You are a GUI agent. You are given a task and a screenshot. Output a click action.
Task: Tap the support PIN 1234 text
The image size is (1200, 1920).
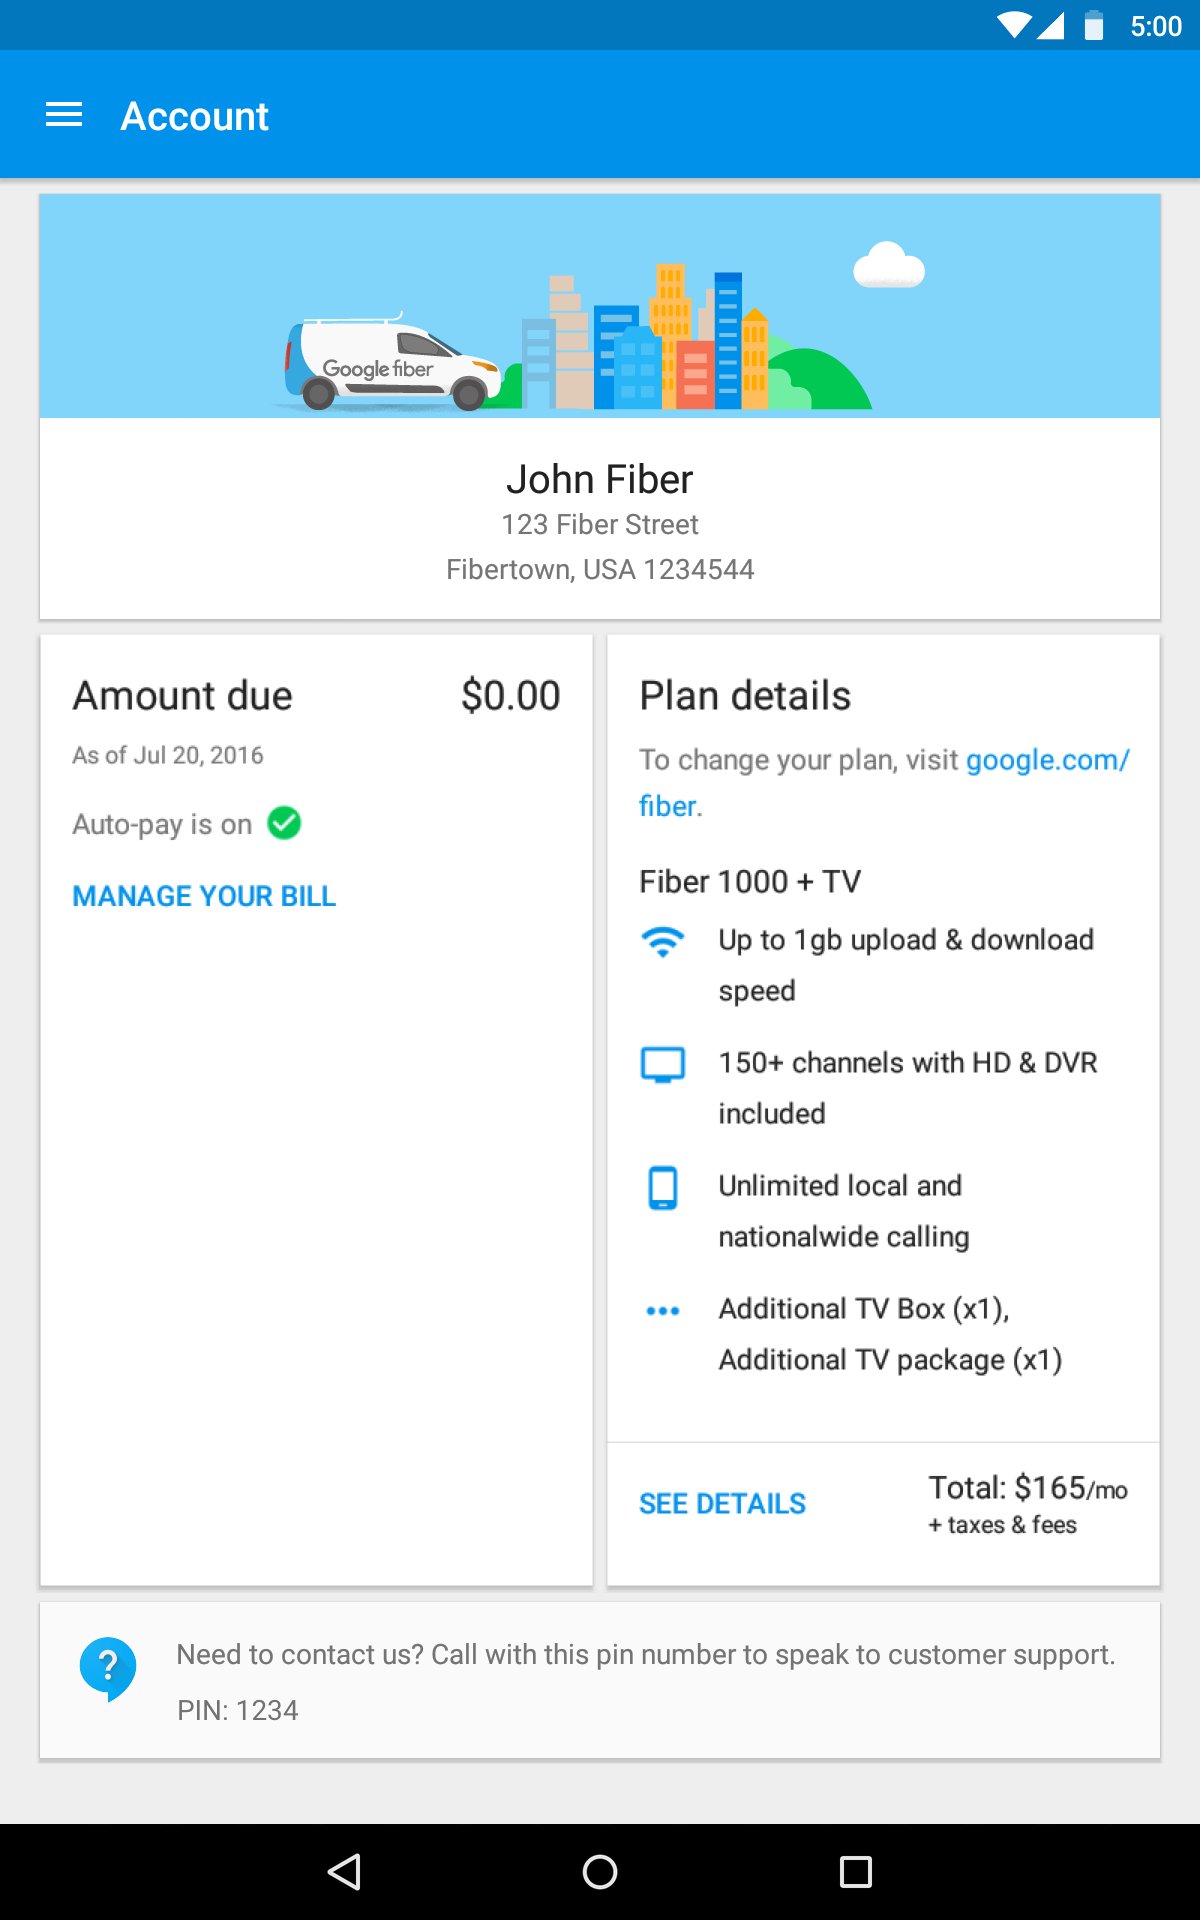[238, 1710]
